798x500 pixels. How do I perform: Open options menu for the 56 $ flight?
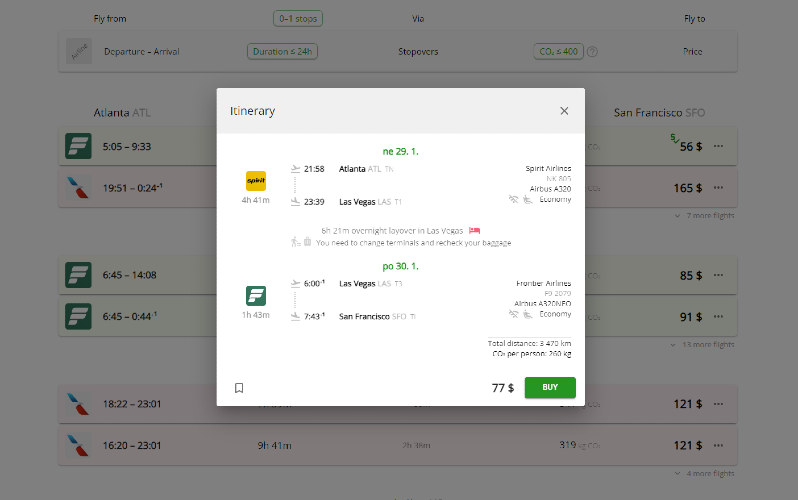coord(718,146)
